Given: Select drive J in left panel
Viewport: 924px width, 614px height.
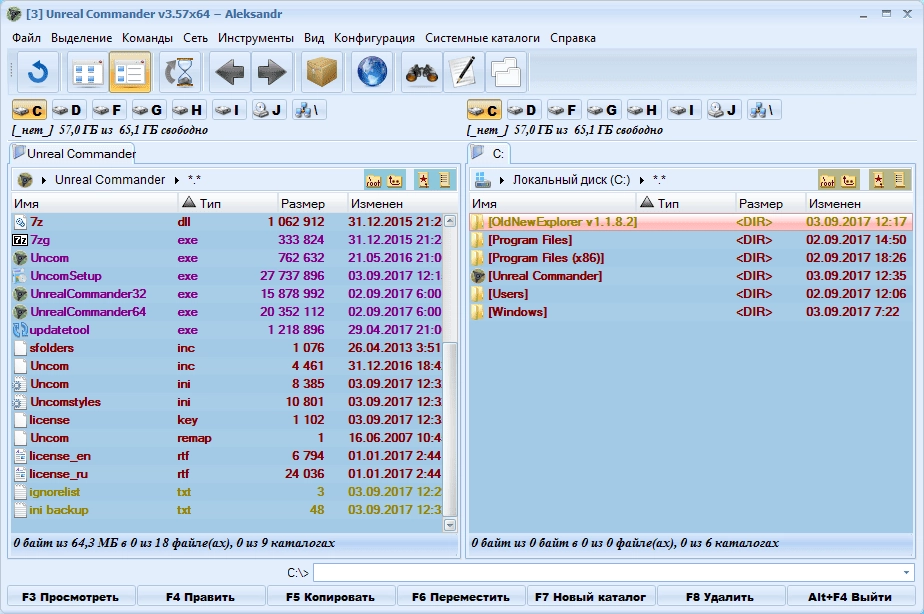Looking at the screenshot, I should click(x=269, y=110).
